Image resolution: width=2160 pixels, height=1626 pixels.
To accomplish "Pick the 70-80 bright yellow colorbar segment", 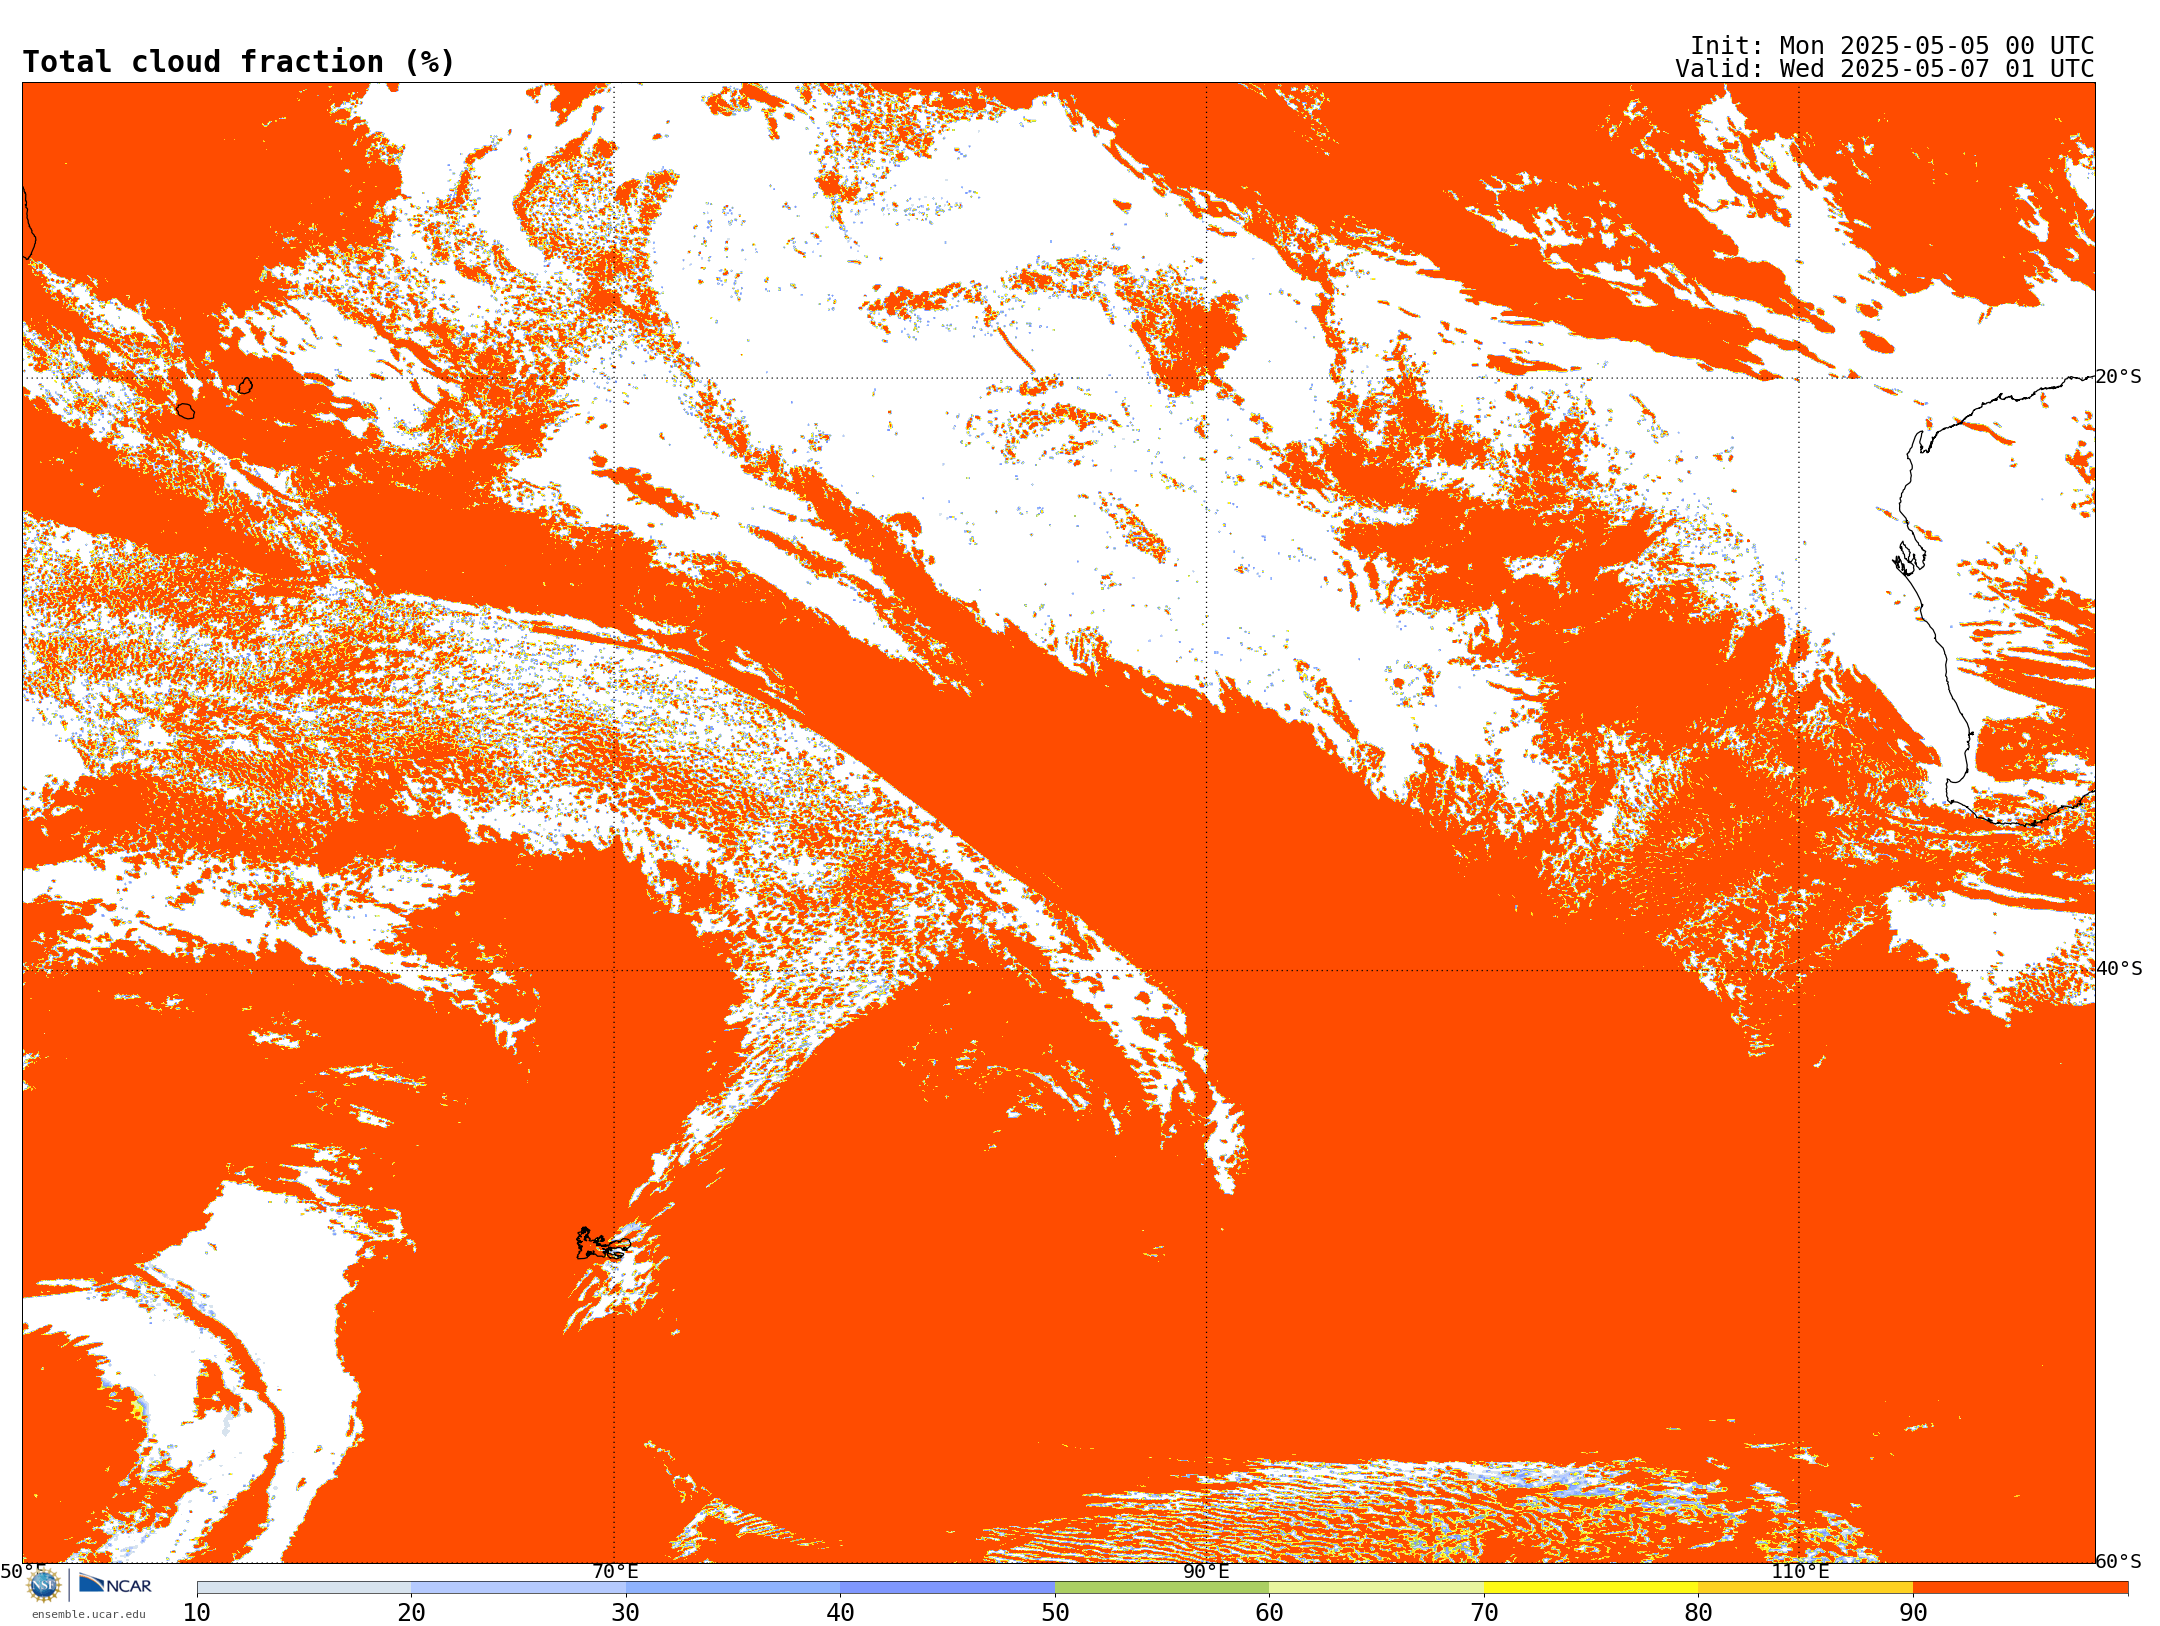I will [x=1591, y=1588].
